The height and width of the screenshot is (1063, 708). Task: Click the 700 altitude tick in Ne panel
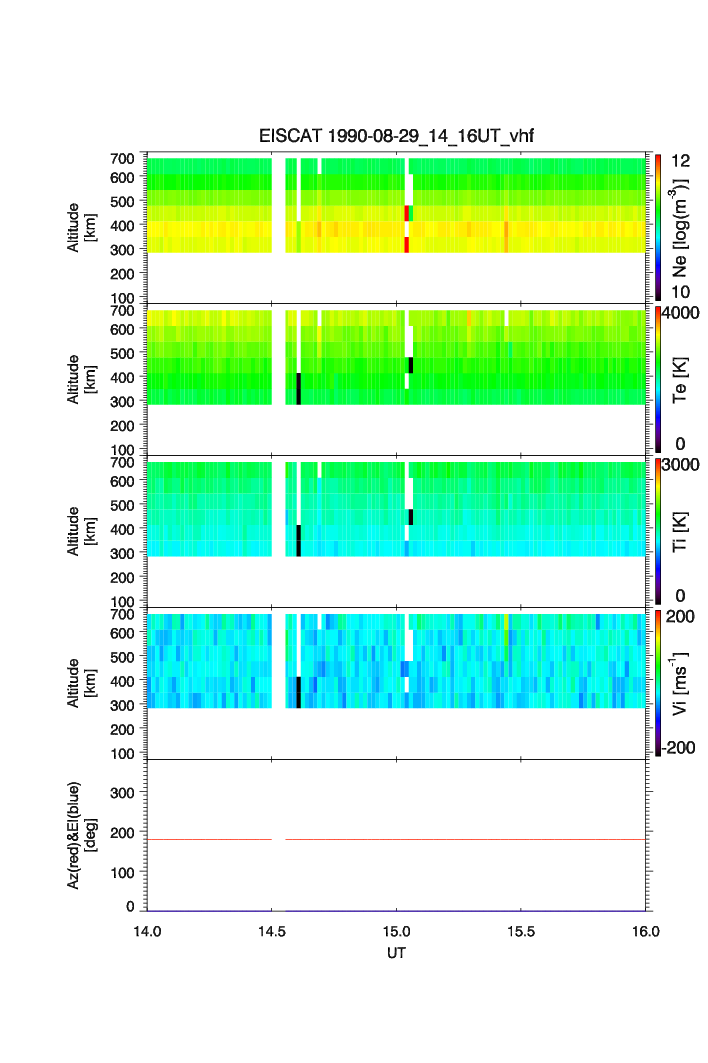click(123, 159)
